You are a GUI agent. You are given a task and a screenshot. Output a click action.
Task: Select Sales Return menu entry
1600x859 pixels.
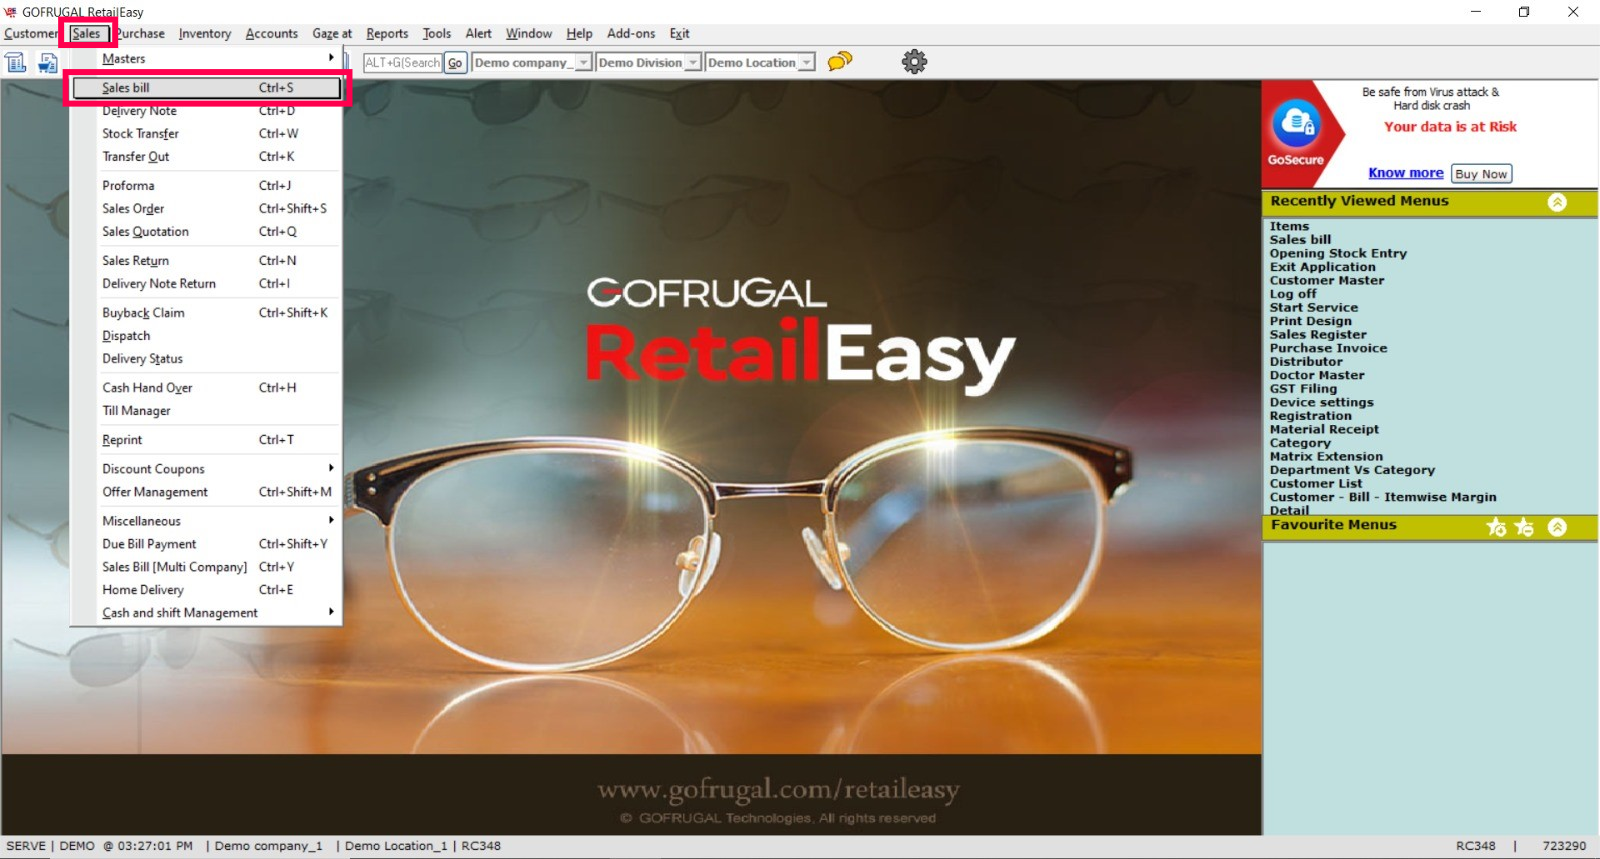point(207,261)
